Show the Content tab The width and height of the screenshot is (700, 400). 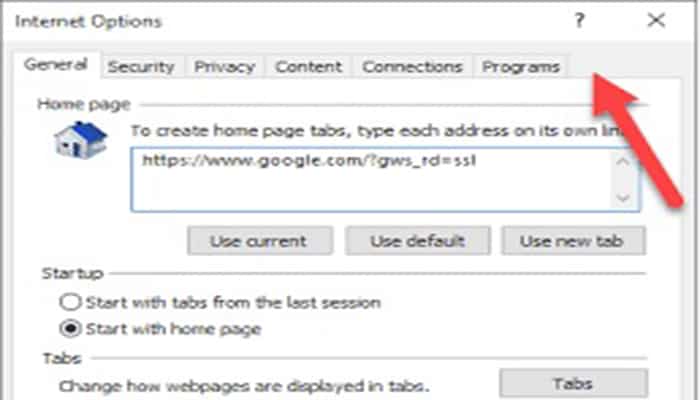click(308, 67)
